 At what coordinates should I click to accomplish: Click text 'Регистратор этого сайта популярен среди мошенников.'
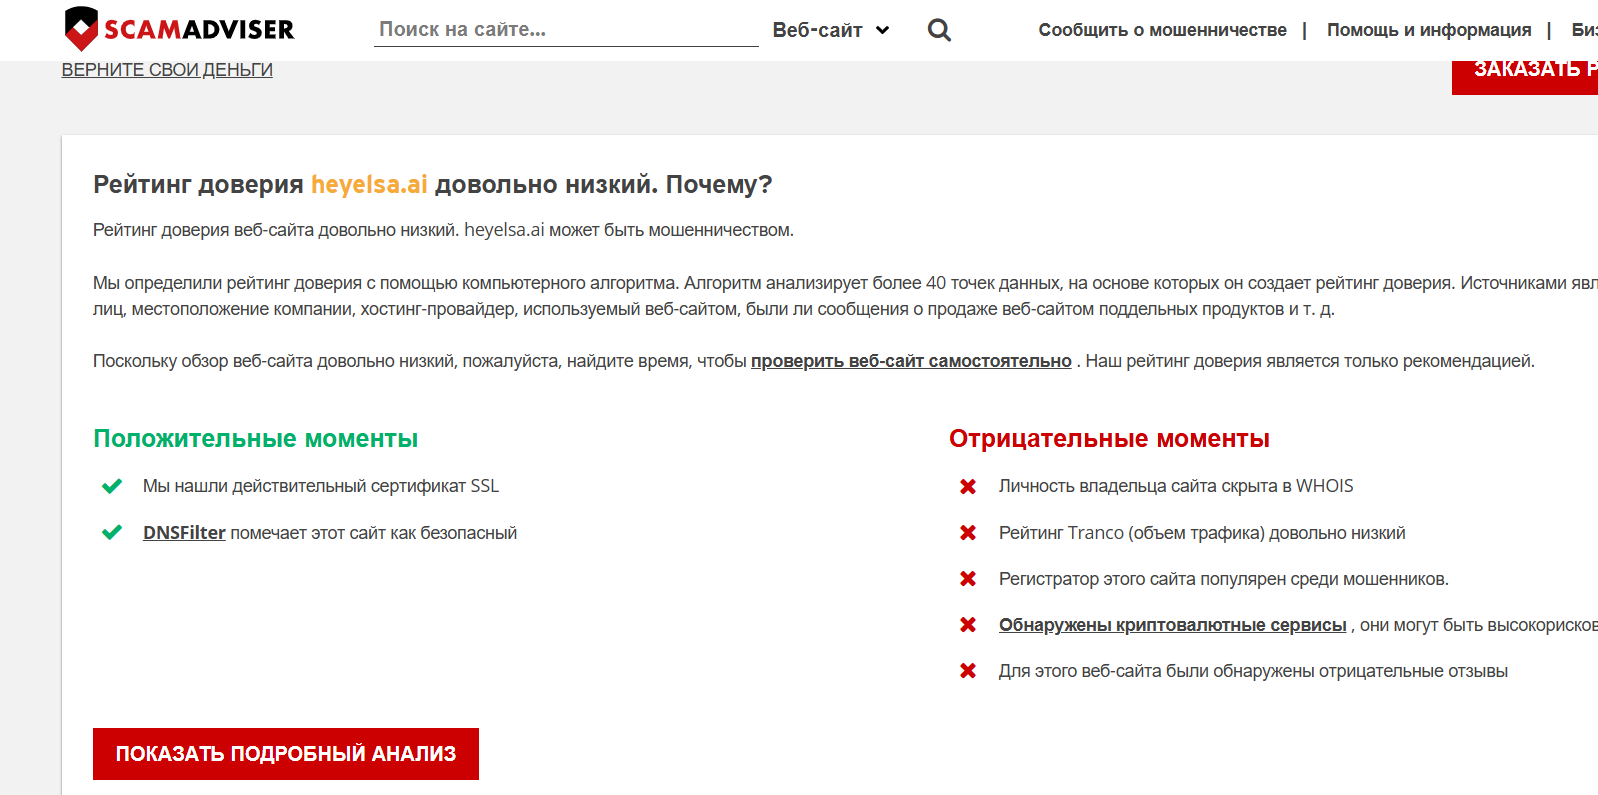coord(1224,579)
